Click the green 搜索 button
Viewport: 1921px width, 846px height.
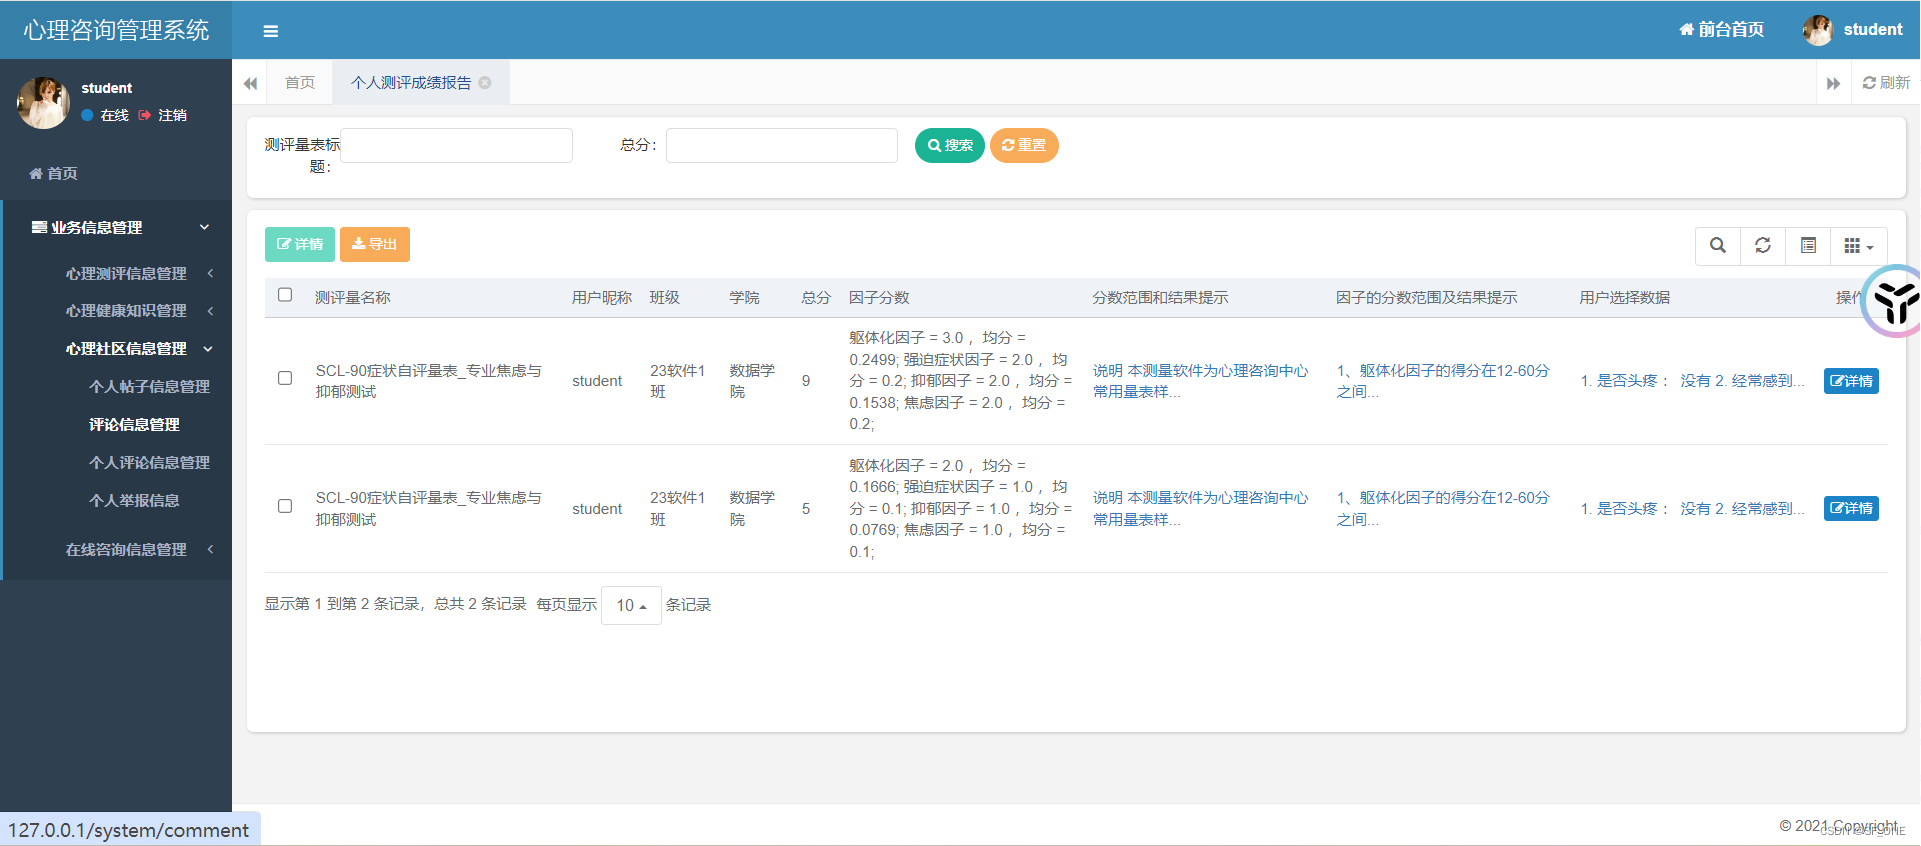tap(950, 146)
